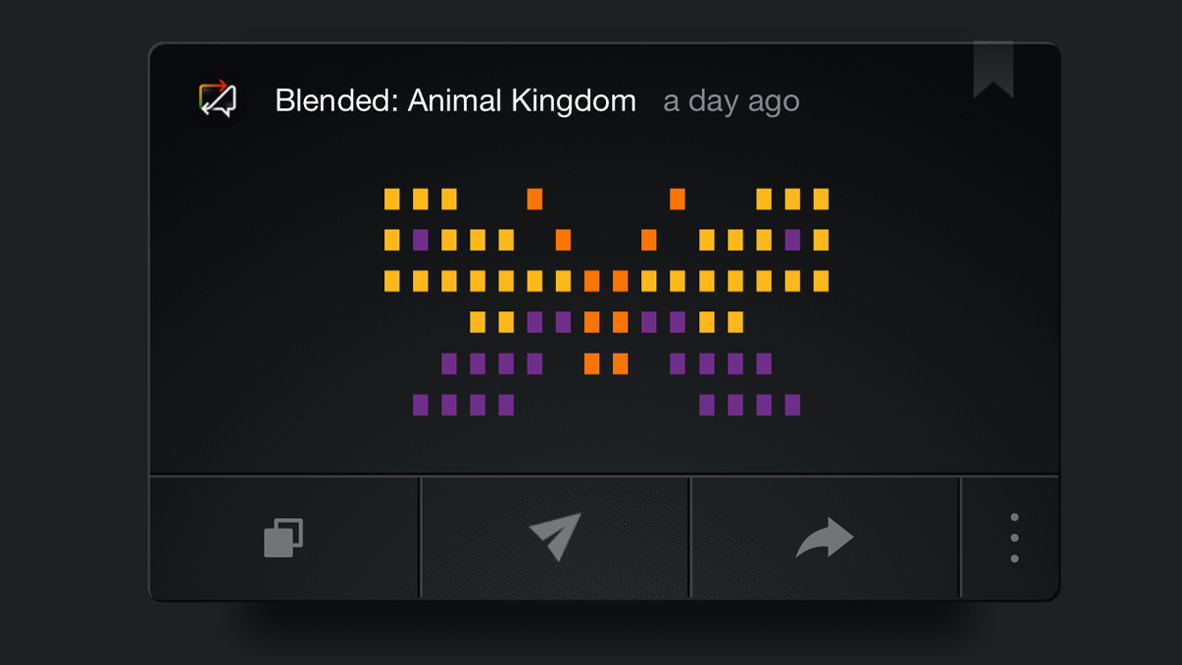Screen dimensions: 1182x665
Task: Click the "a day ago" timestamp
Action: pyautogui.click(x=731, y=101)
